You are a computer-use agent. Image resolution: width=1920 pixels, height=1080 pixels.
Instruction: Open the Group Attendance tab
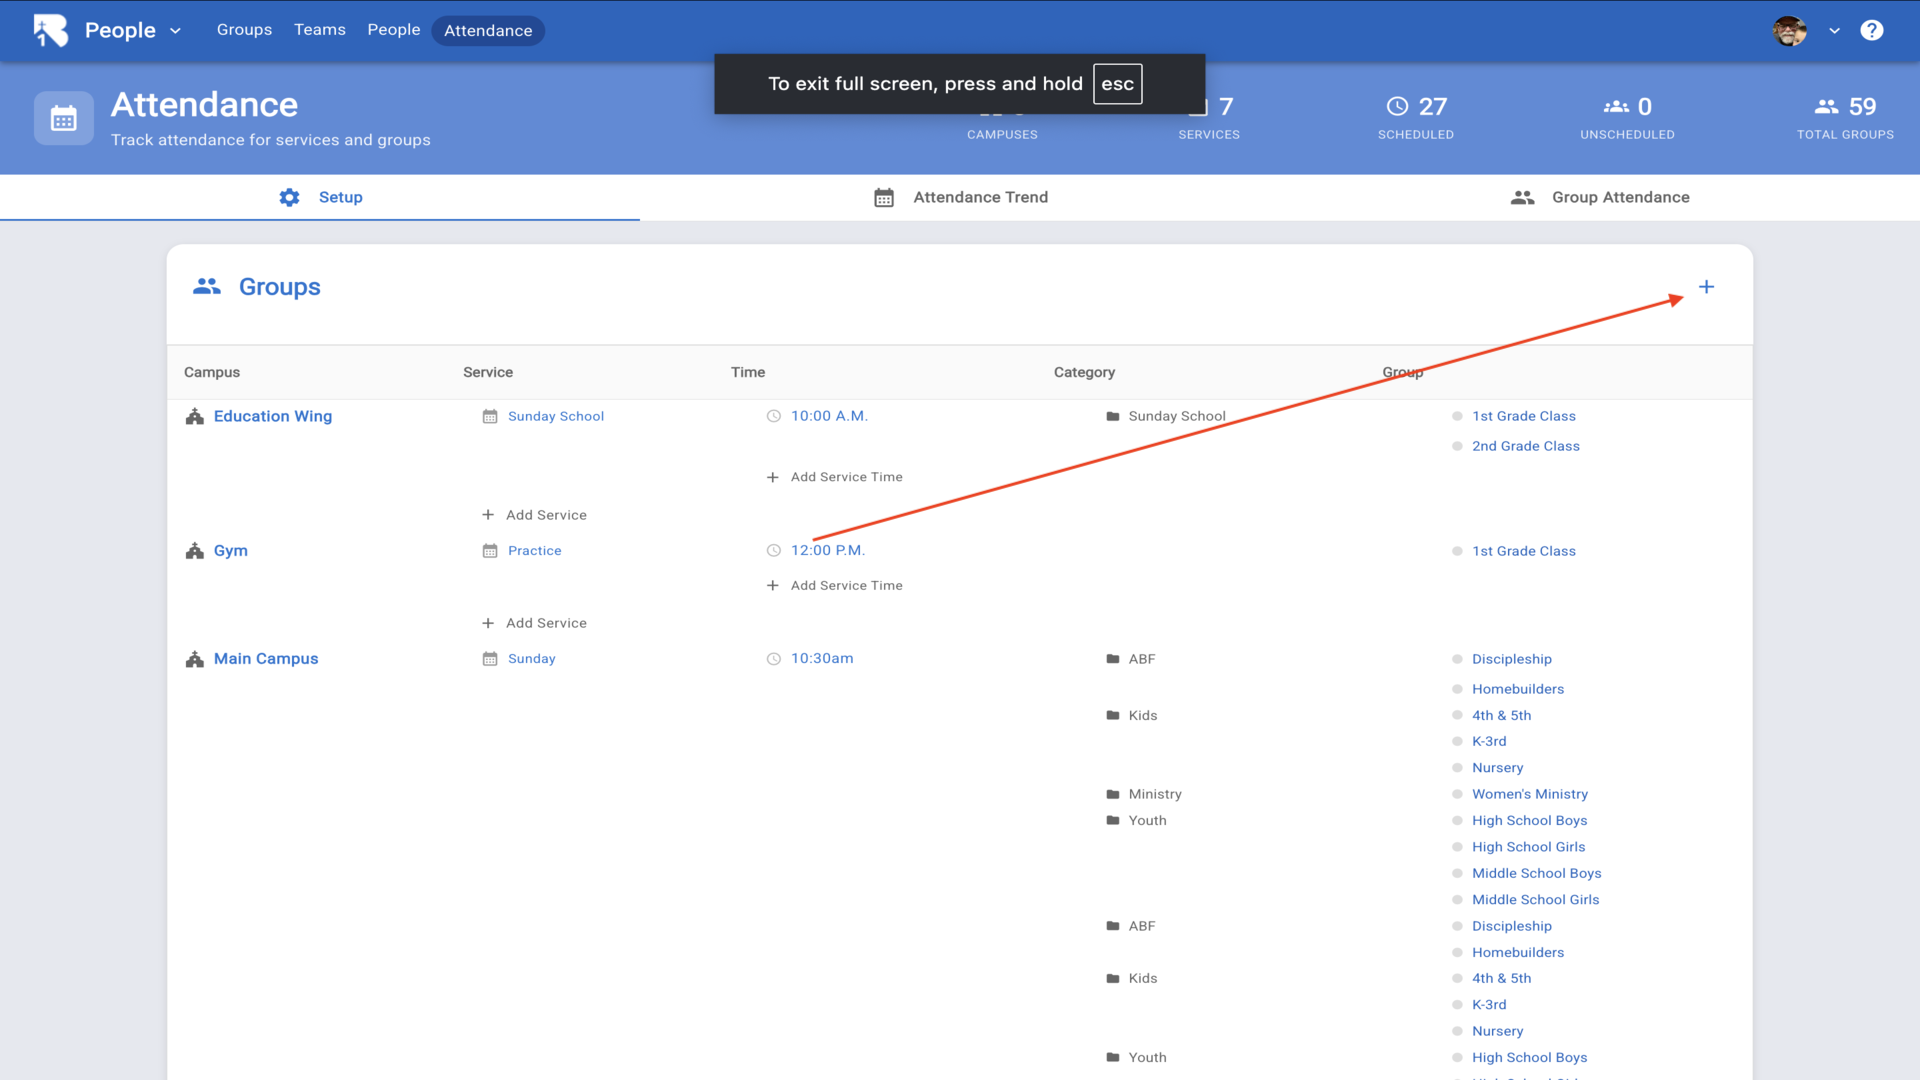(1600, 197)
